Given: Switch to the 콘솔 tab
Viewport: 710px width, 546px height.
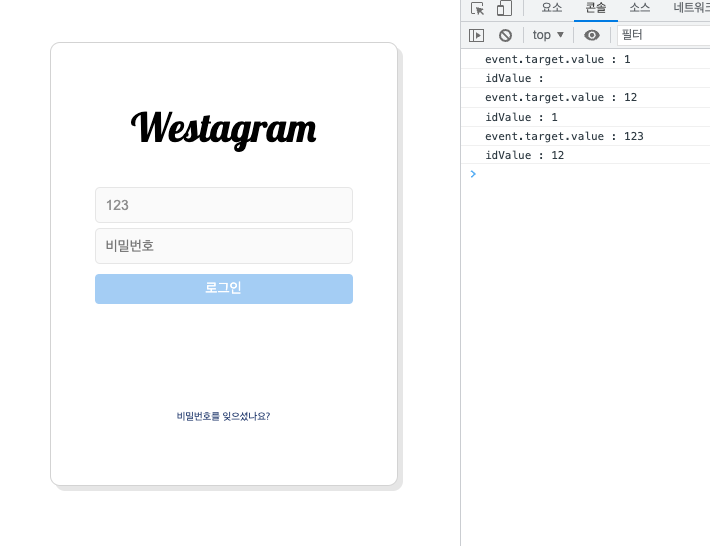Looking at the screenshot, I should [595, 8].
